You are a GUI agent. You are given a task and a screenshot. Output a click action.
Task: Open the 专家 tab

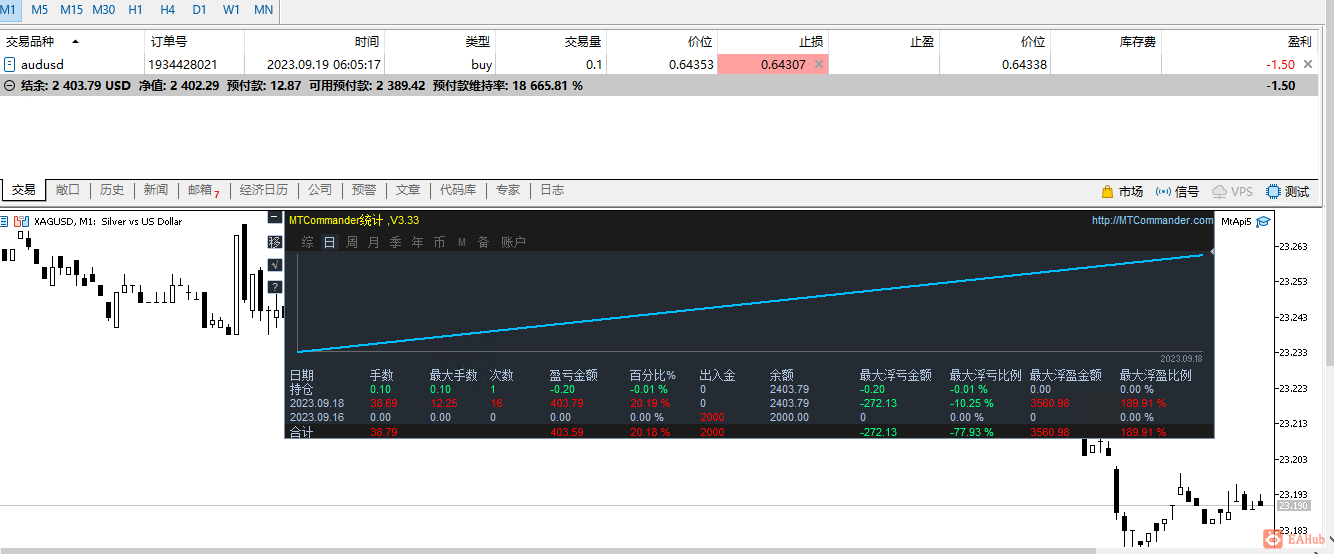[508, 190]
